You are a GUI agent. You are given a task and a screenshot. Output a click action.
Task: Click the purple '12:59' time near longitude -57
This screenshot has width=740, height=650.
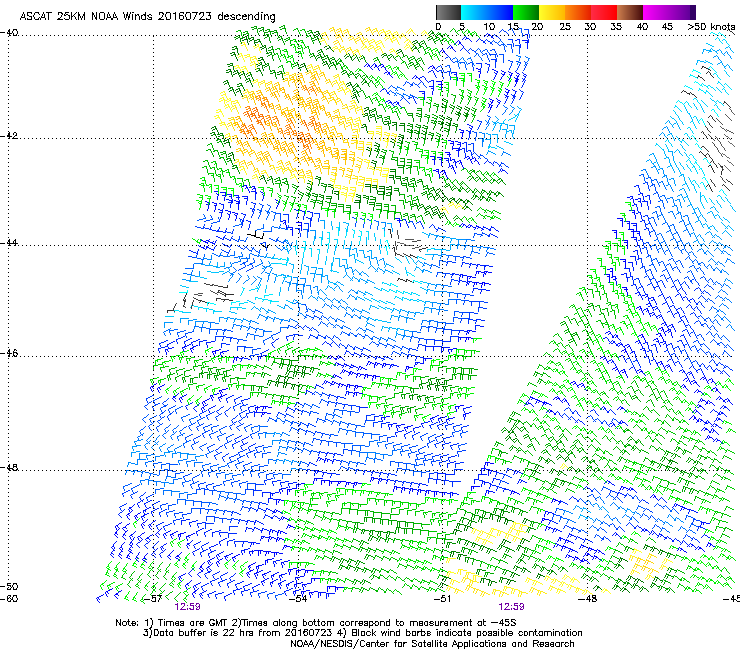point(187,607)
